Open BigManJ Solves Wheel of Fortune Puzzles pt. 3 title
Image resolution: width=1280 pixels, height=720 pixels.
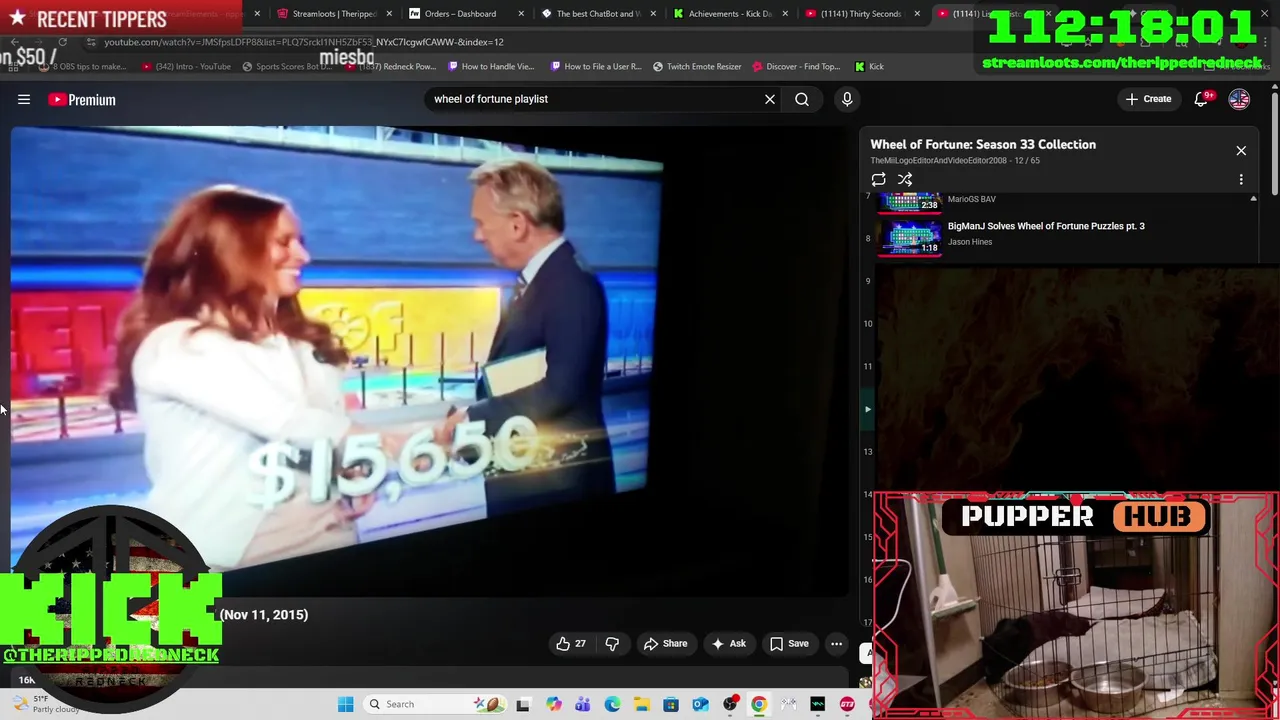[x=1046, y=226]
